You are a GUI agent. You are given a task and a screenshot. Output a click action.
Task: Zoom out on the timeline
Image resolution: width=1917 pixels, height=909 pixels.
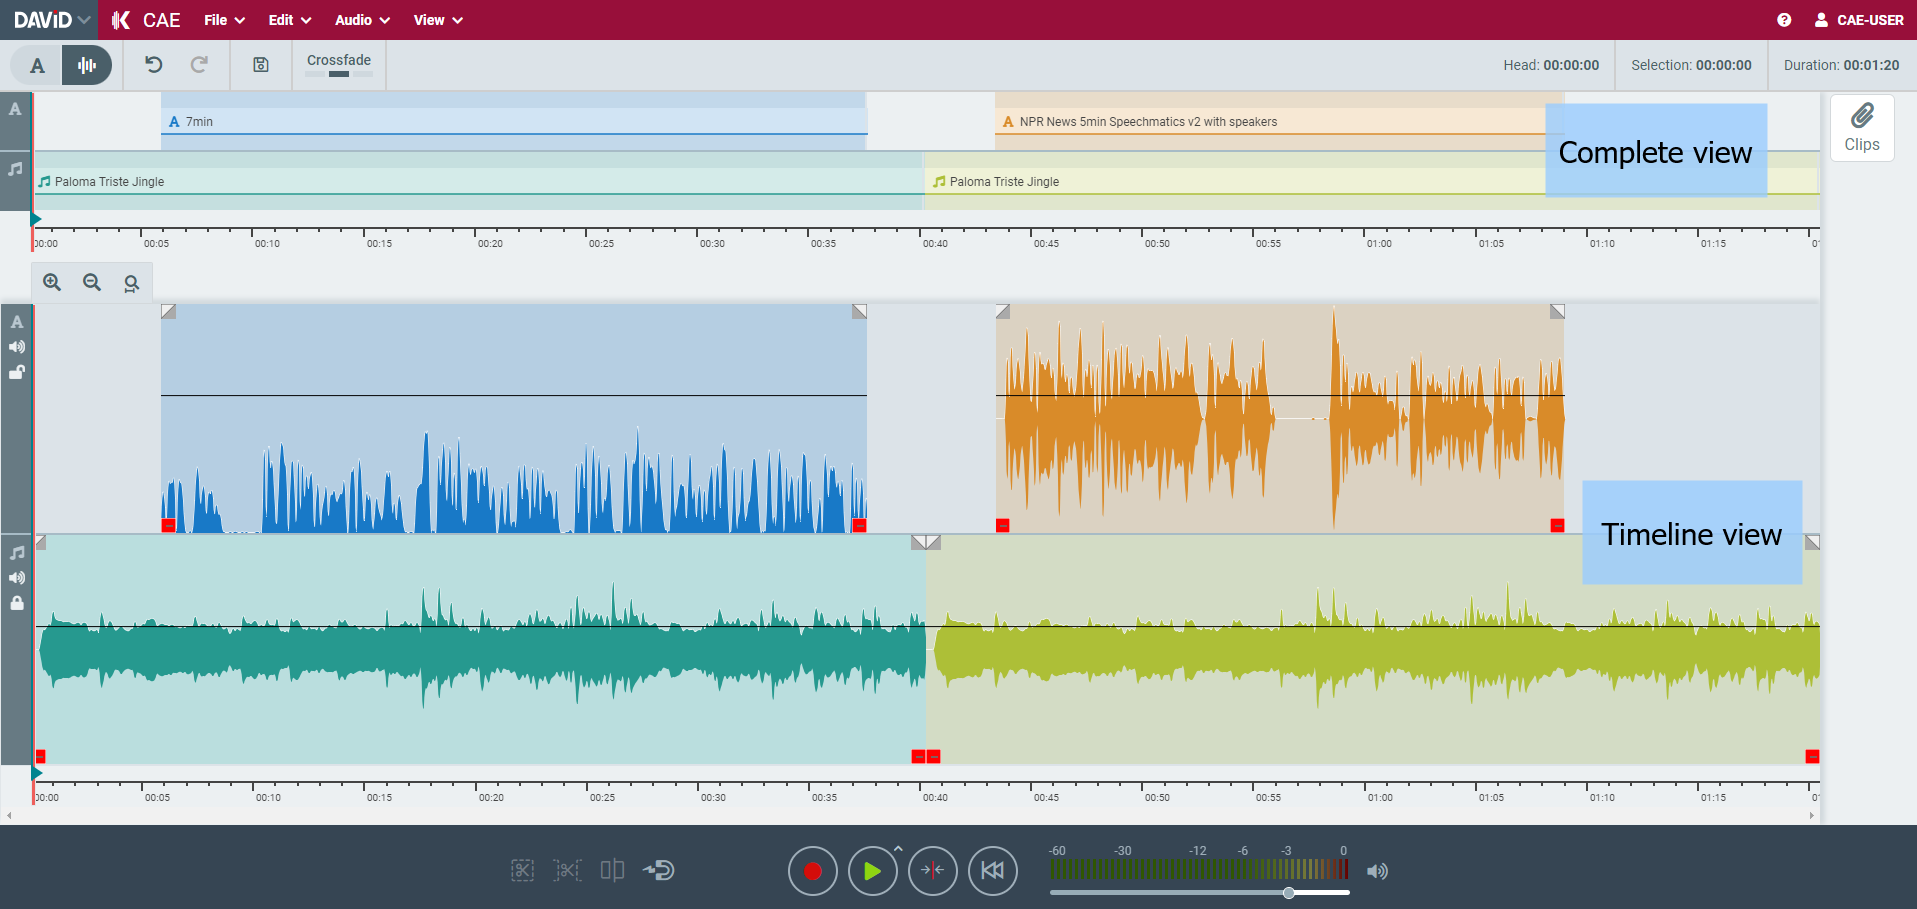[x=91, y=281]
